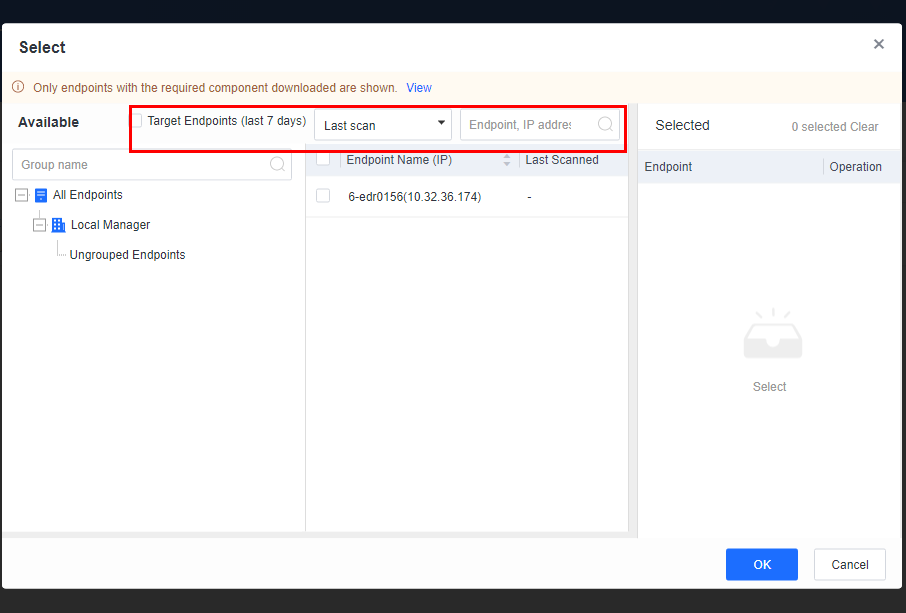906x613 pixels.
Task: Click the endpoint search magnifier icon
Action: click(605, 125)
